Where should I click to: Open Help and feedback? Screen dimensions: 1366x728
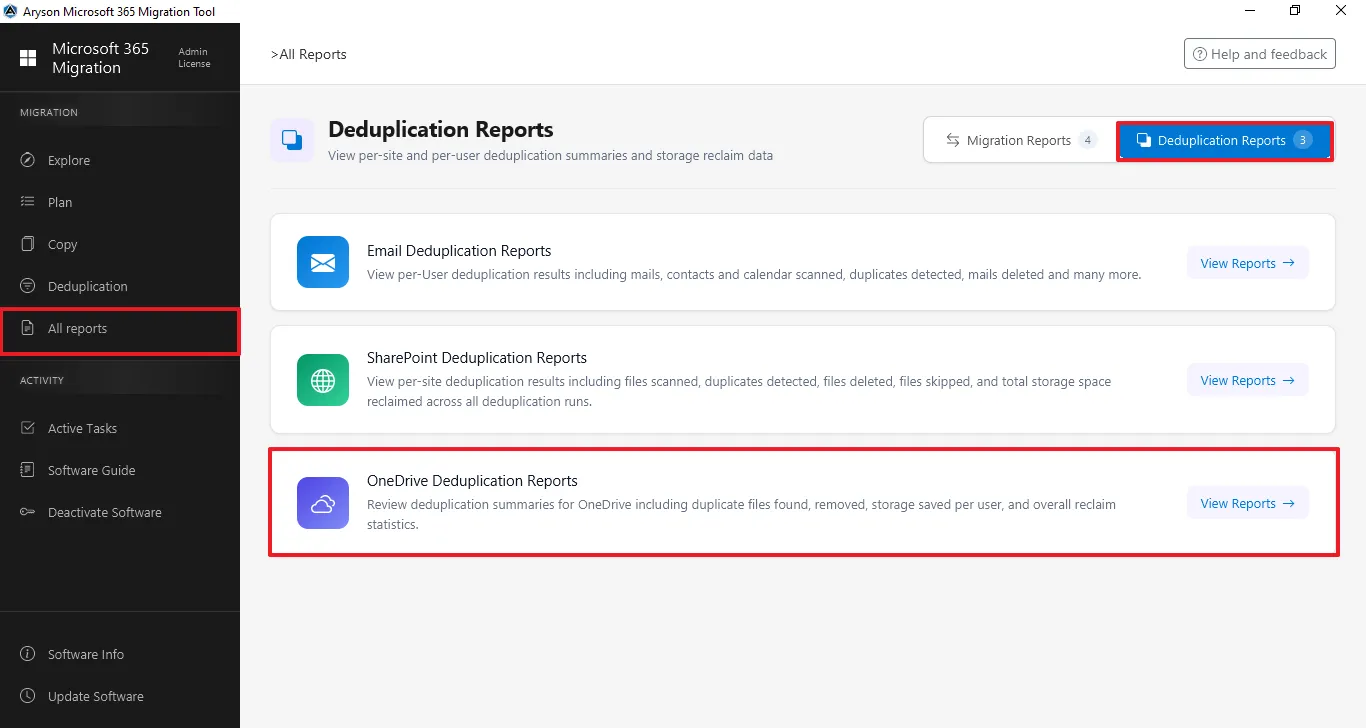1259,54
